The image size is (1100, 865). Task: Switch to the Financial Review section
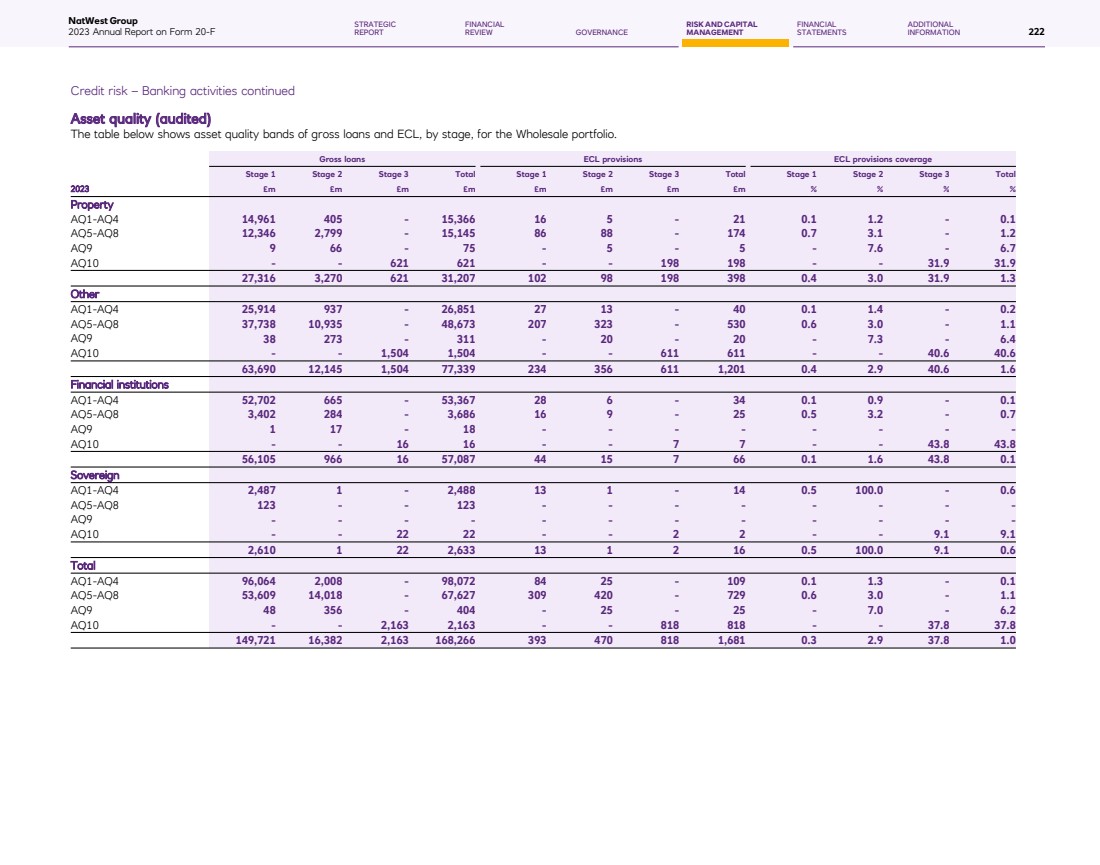coord(484,28)
